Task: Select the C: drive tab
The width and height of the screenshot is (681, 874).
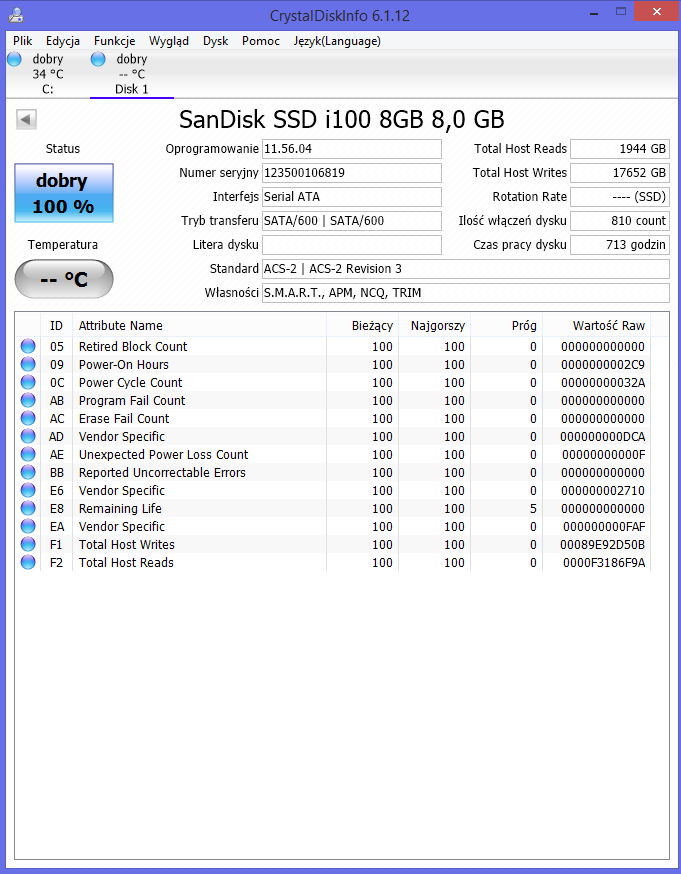Action: click(x=47, y=74)
